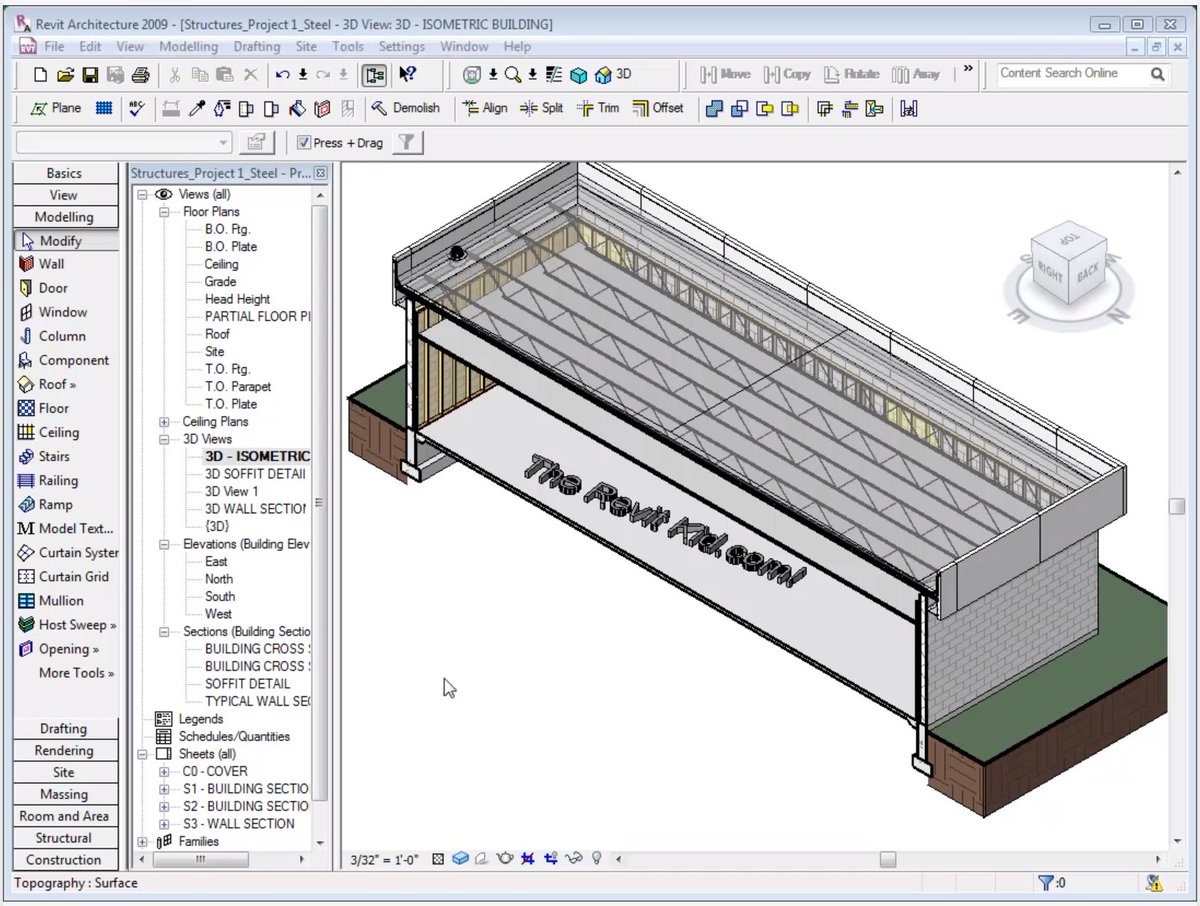Open the Window menu

pos(464,46)
